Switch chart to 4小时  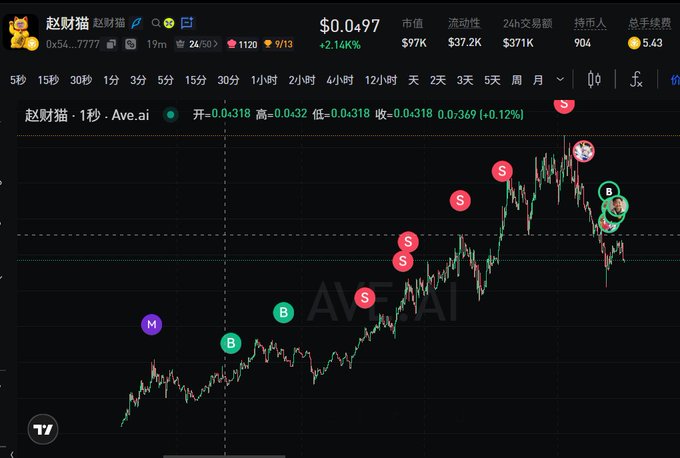340,80
